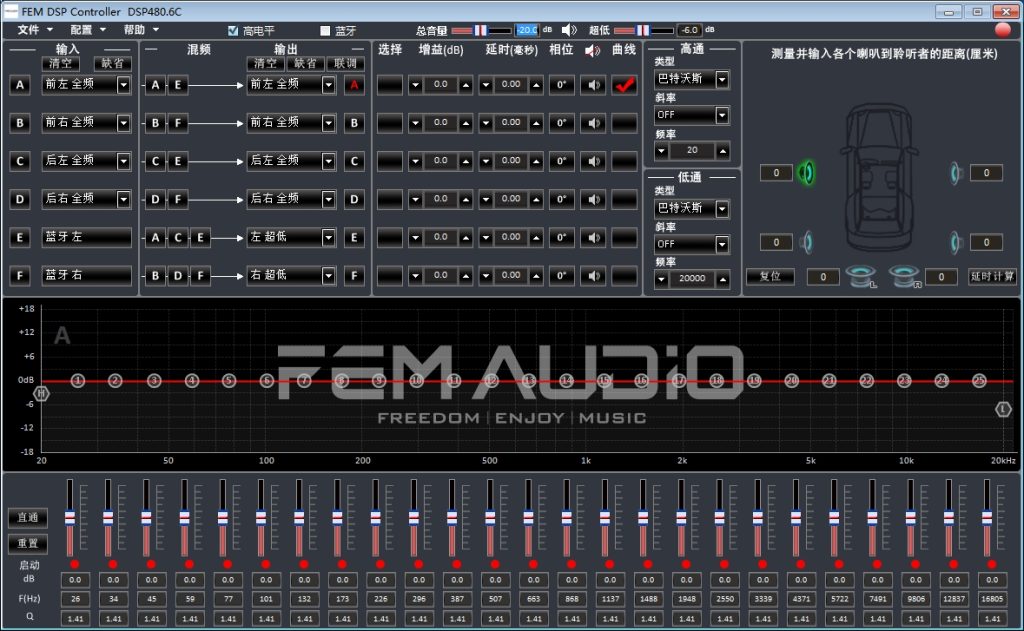Open input D 后右全频 dropdown
The width and height of the screenshot is (1024, 631).
[123, 199]
